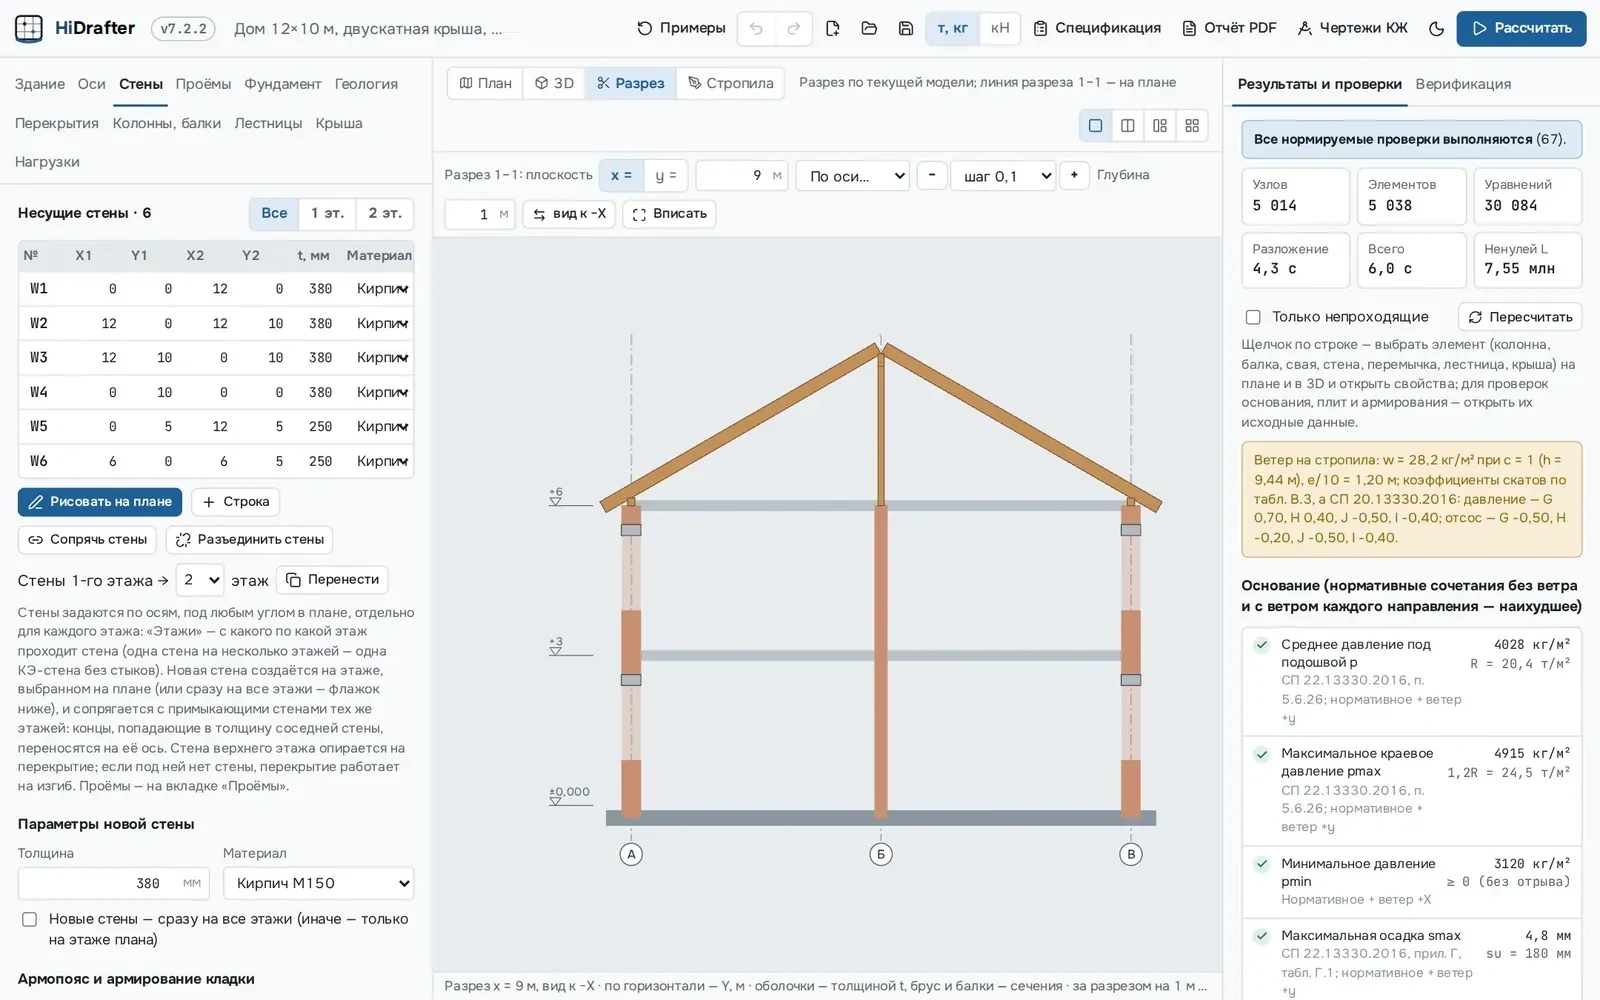Image resolution: width=1600 pixels, height=1000 pixels.
Task: Open the material dropdown in row W1
Action: coord(382,289)
